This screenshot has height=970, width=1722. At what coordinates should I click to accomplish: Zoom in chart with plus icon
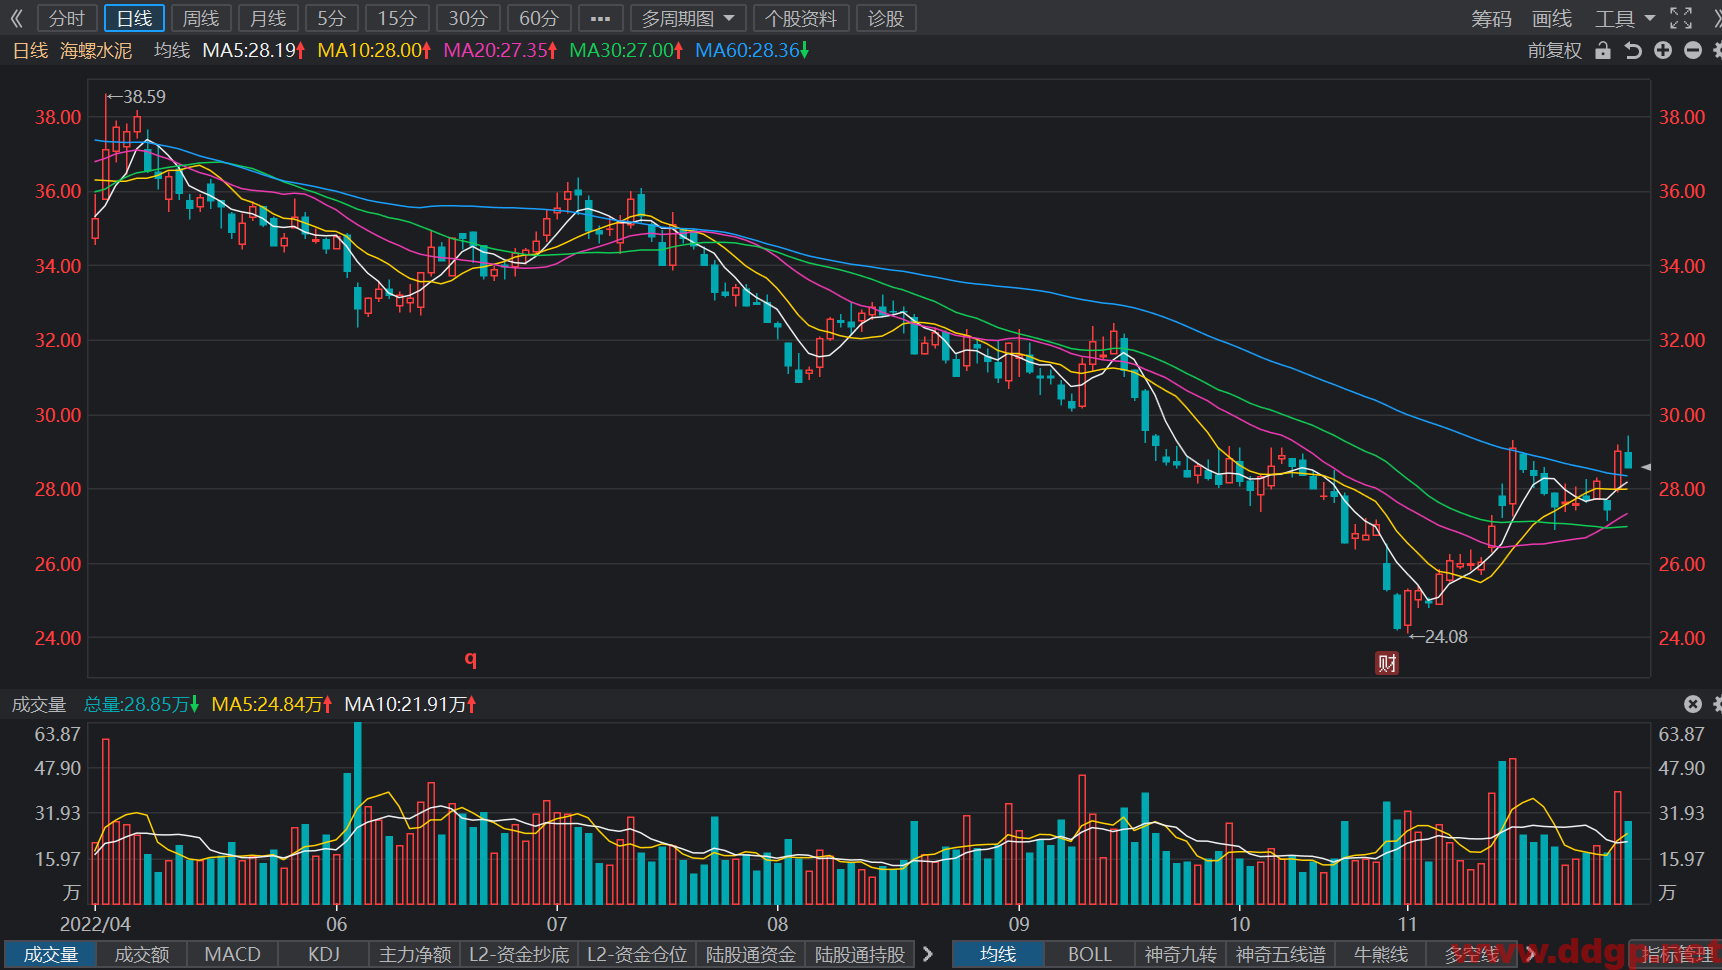click(1663, 50)
